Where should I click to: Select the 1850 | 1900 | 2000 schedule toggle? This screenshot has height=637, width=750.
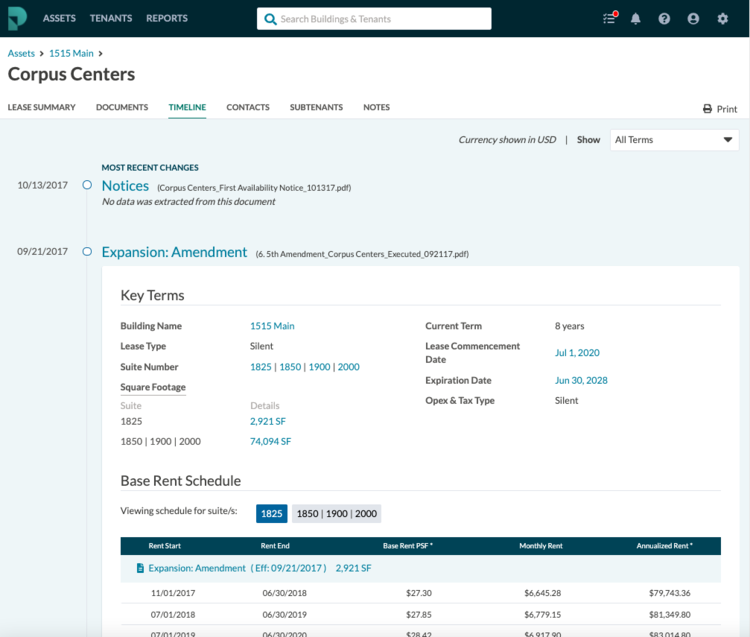337,514
